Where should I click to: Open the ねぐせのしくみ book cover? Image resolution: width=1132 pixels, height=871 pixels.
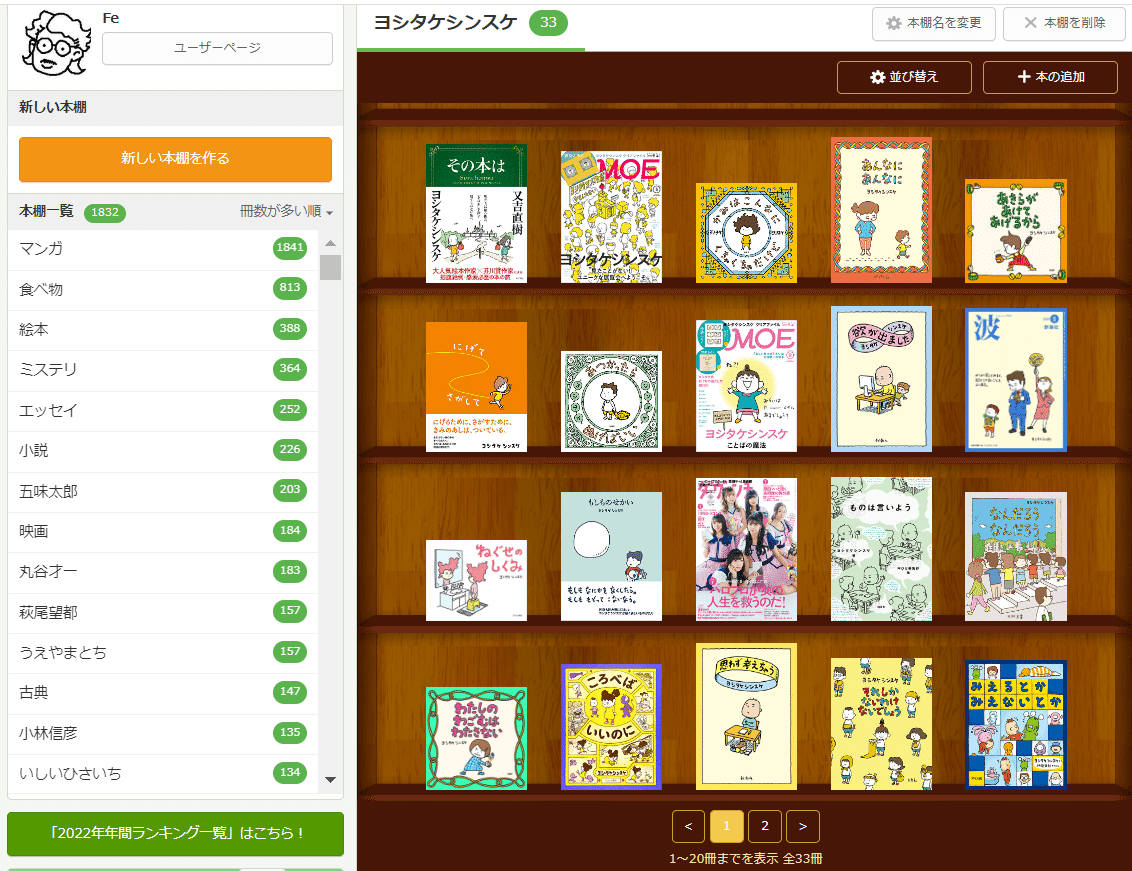pyautogui.click(x=476, y=581)
